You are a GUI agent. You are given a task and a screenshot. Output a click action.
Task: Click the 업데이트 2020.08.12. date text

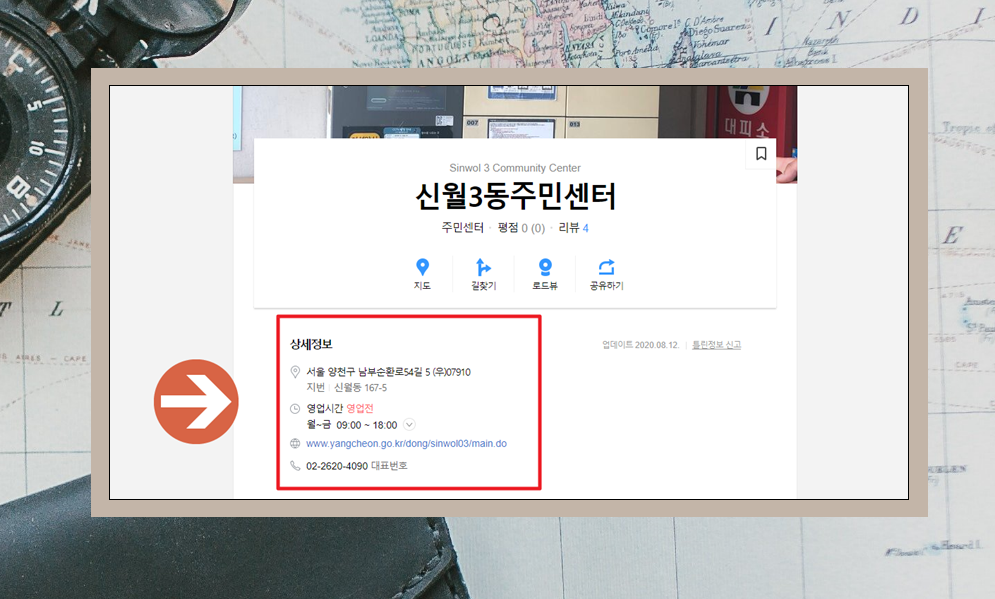click(x=641, y=345)
